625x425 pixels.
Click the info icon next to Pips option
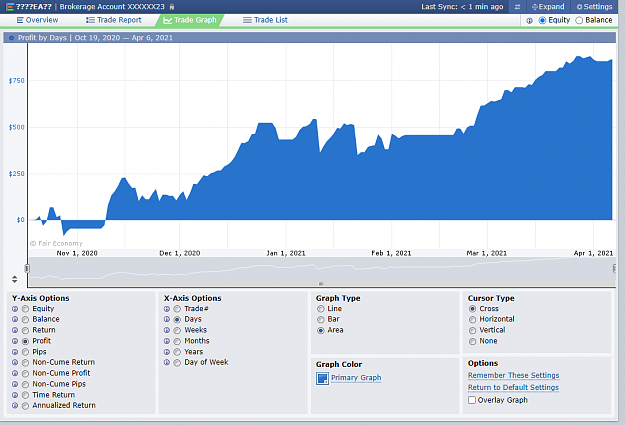click(x=15, y=352)
